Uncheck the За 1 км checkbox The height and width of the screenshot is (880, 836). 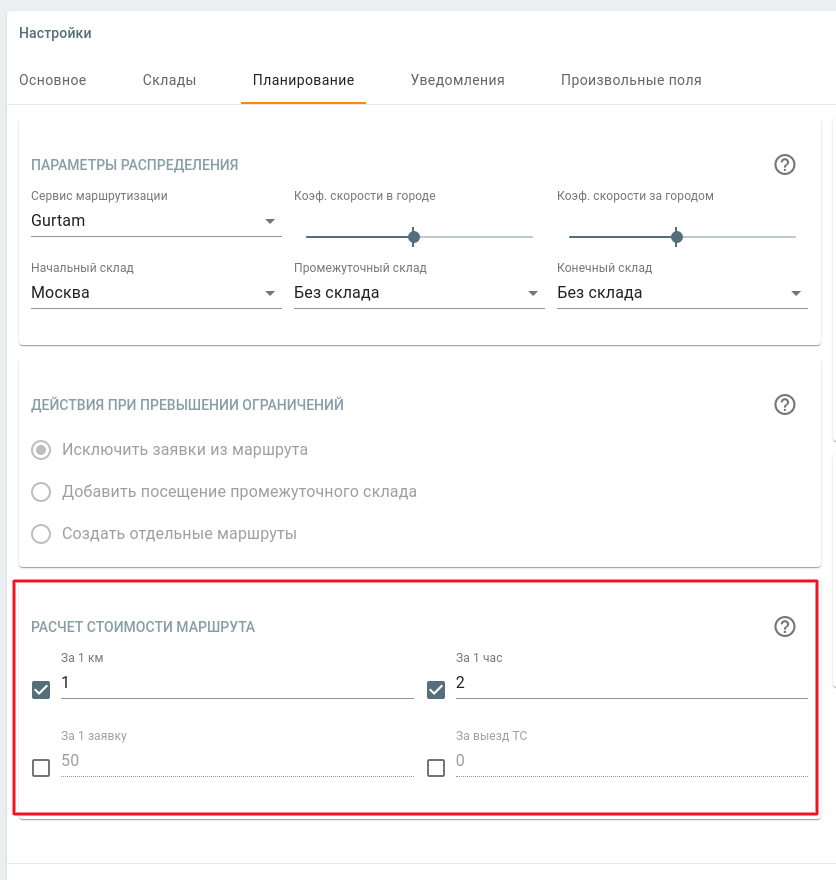pyautogui.click(x=41, y=690)
